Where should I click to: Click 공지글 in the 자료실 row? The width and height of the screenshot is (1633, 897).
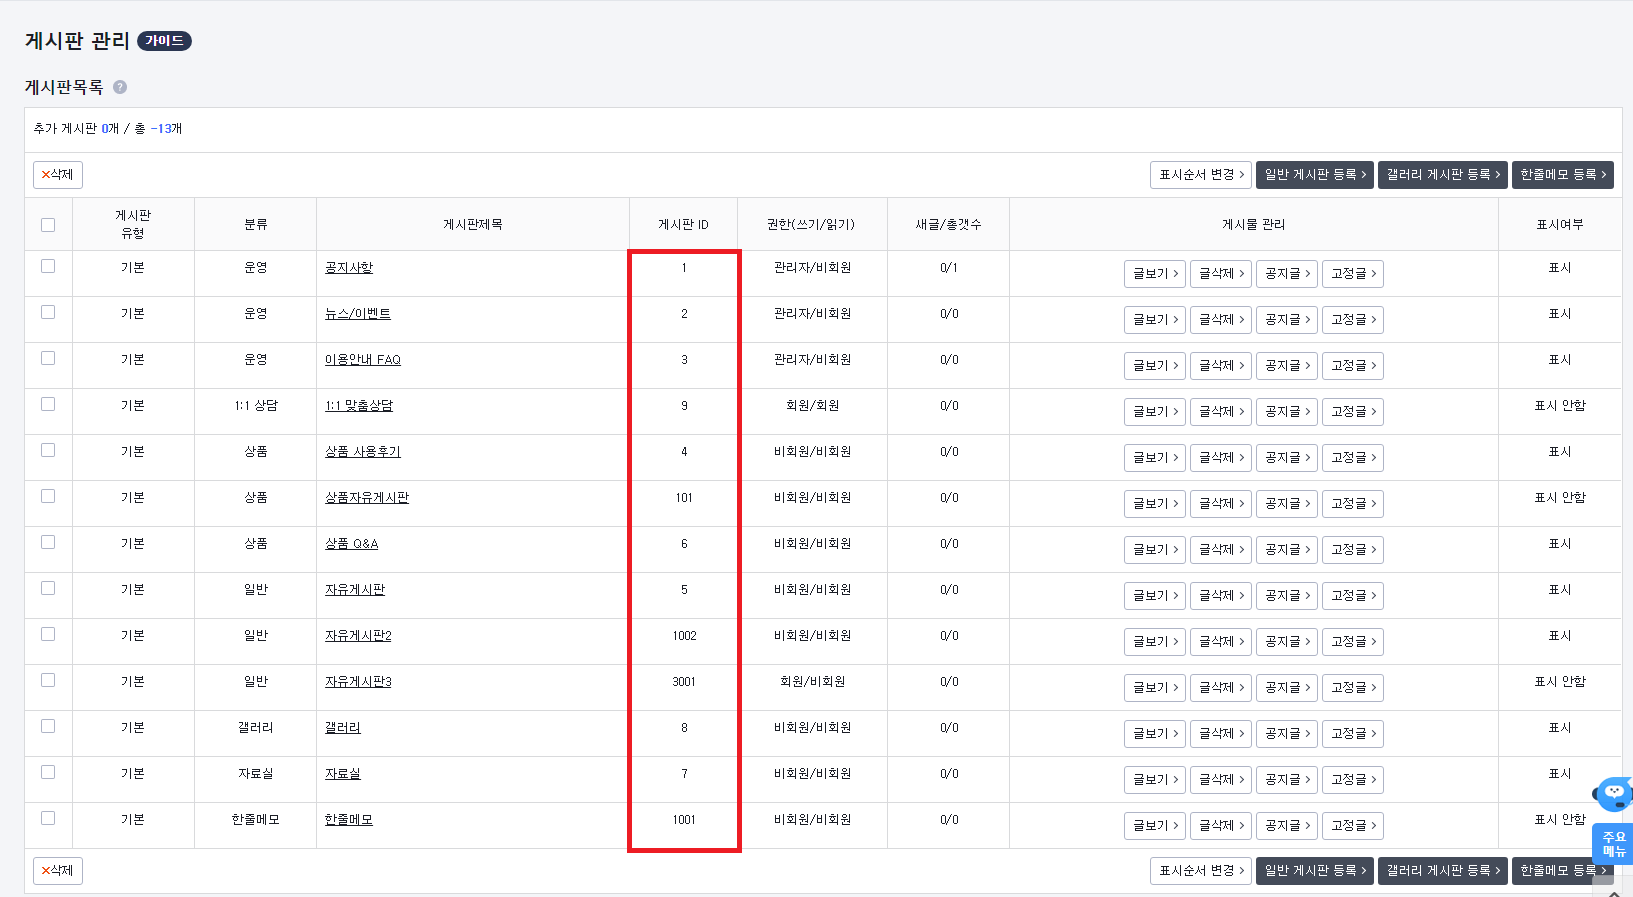click(x=1287, y=779)
